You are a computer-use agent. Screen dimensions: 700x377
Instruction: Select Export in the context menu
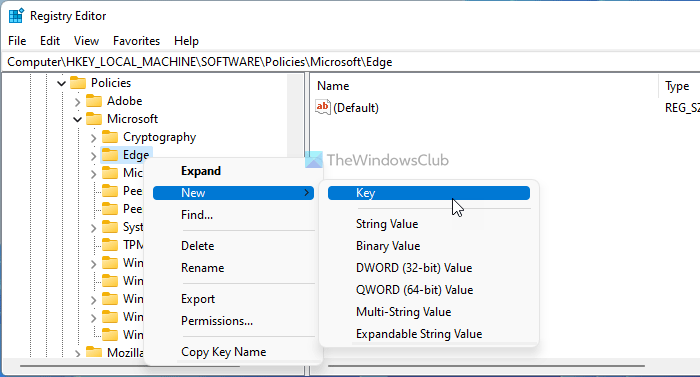pyautogui.click(x=233, y=299)
